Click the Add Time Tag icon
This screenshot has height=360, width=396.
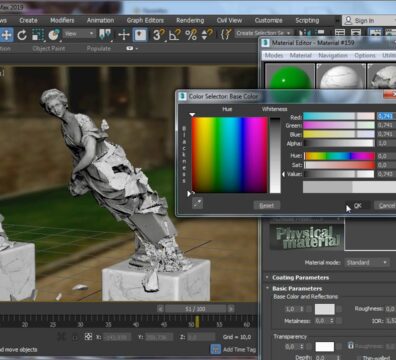pos(216,349)
